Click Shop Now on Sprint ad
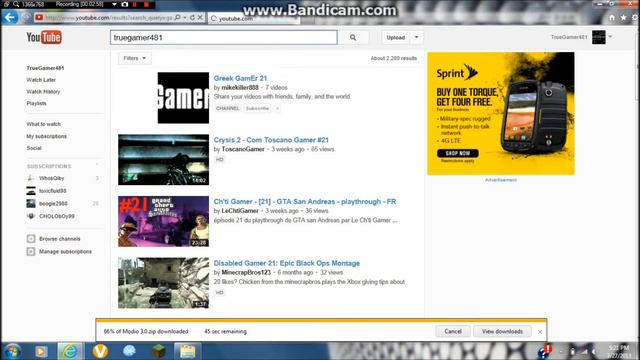The image size is (640, 360). click(458, 153)
